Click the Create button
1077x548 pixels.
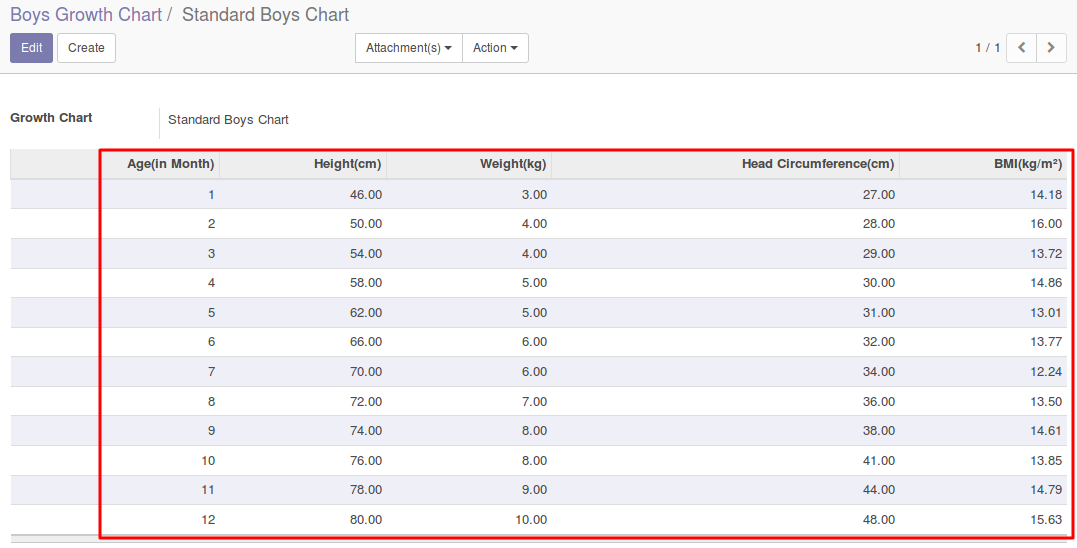[x=86, y=48]
